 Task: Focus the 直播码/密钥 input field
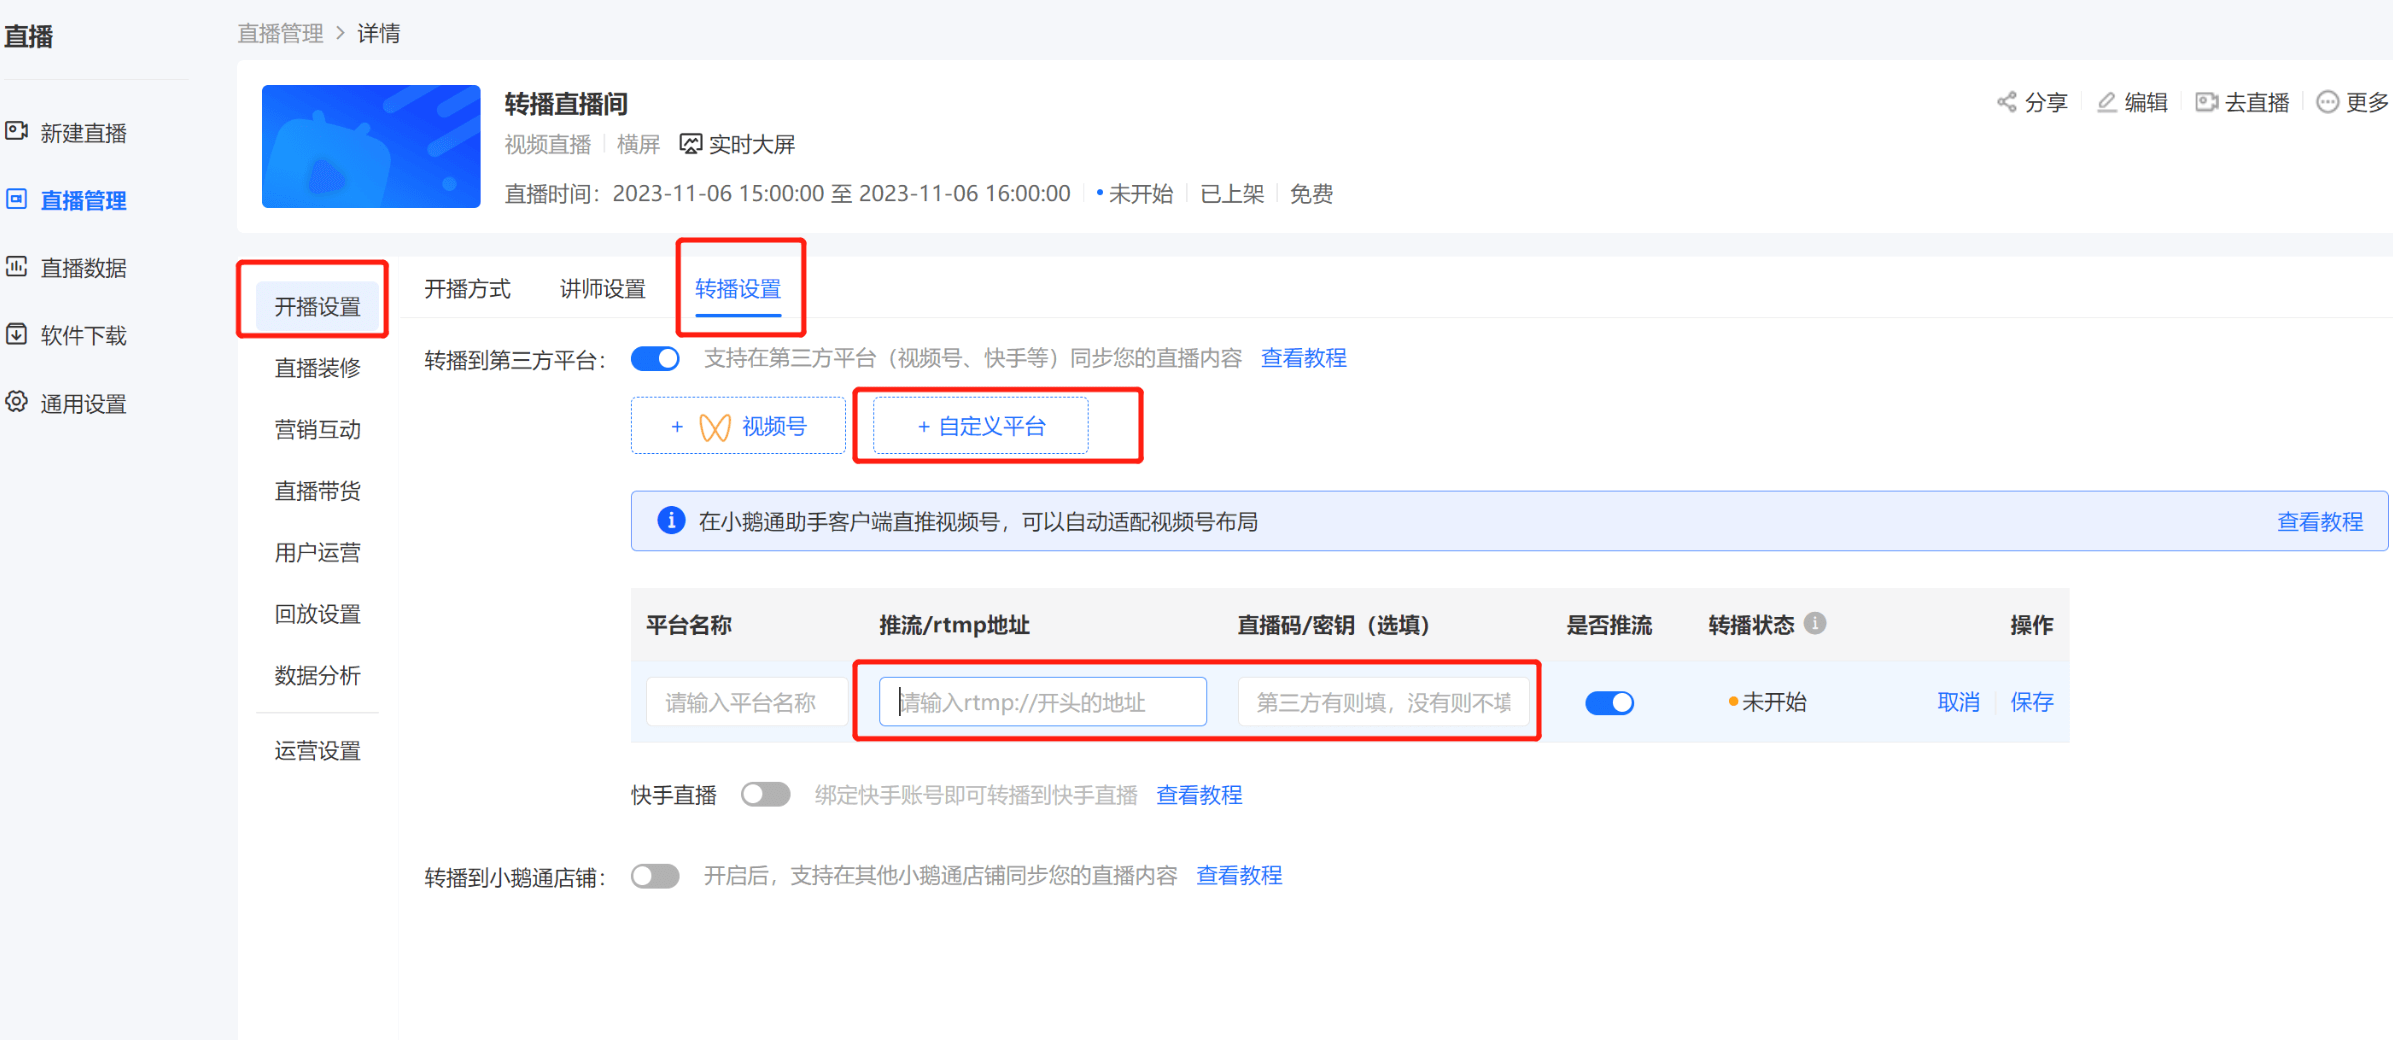(x=1384, y=702)
